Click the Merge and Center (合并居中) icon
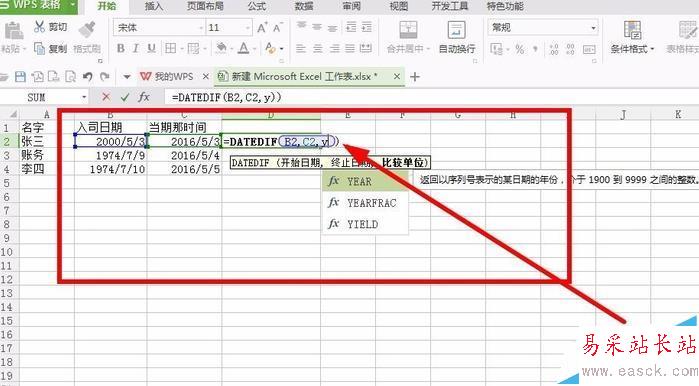 click(408, 30)
